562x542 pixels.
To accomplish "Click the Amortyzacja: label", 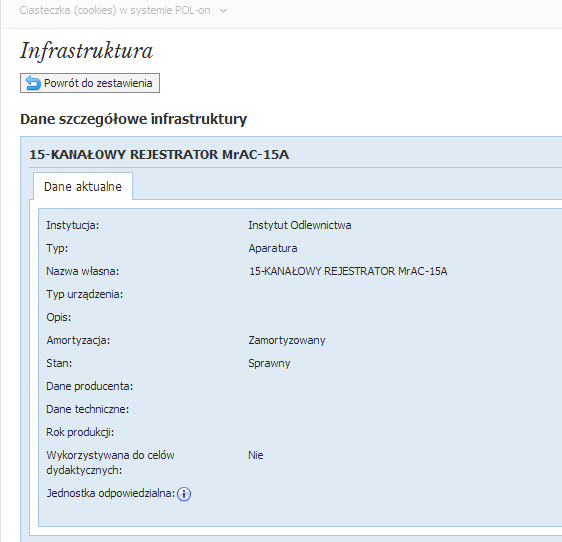I will pyautogui.click(x=78, y=340).
